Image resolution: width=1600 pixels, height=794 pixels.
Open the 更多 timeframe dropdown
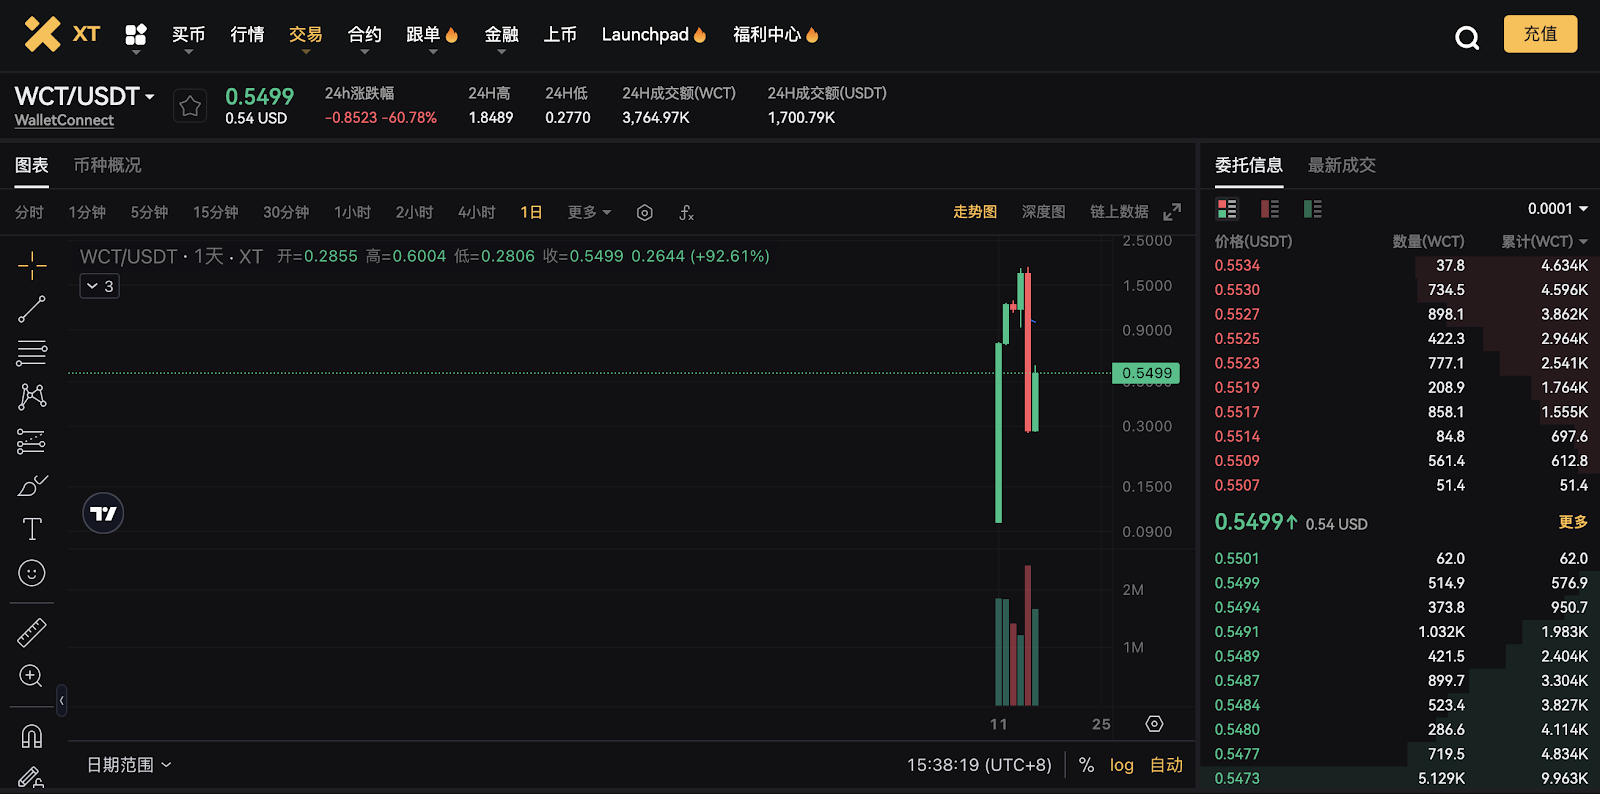tap(589, 213)
